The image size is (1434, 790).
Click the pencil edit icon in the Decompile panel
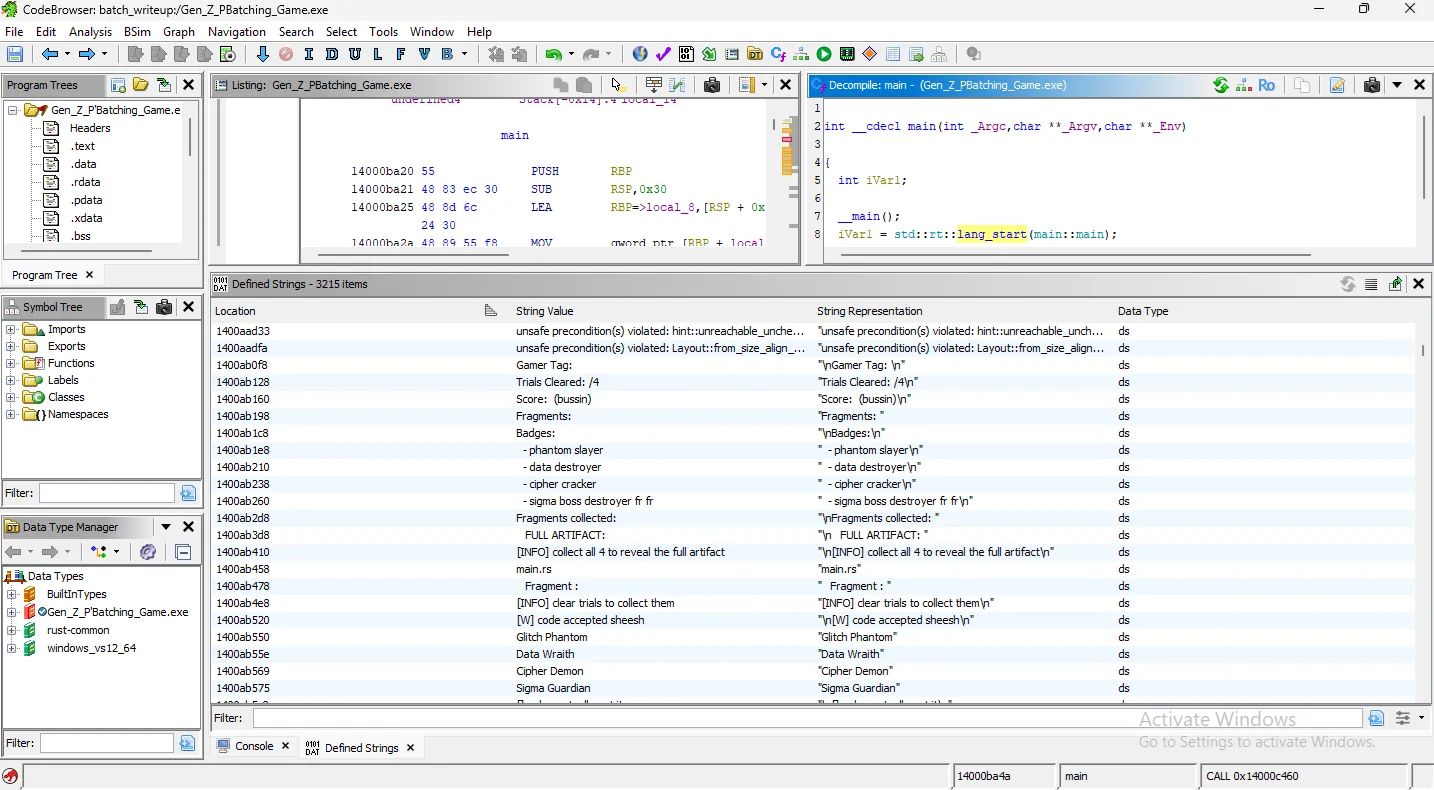(1337, 85)
